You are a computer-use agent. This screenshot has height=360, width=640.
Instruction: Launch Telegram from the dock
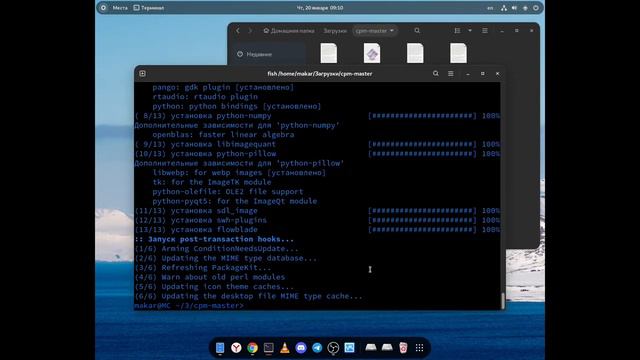317,348
